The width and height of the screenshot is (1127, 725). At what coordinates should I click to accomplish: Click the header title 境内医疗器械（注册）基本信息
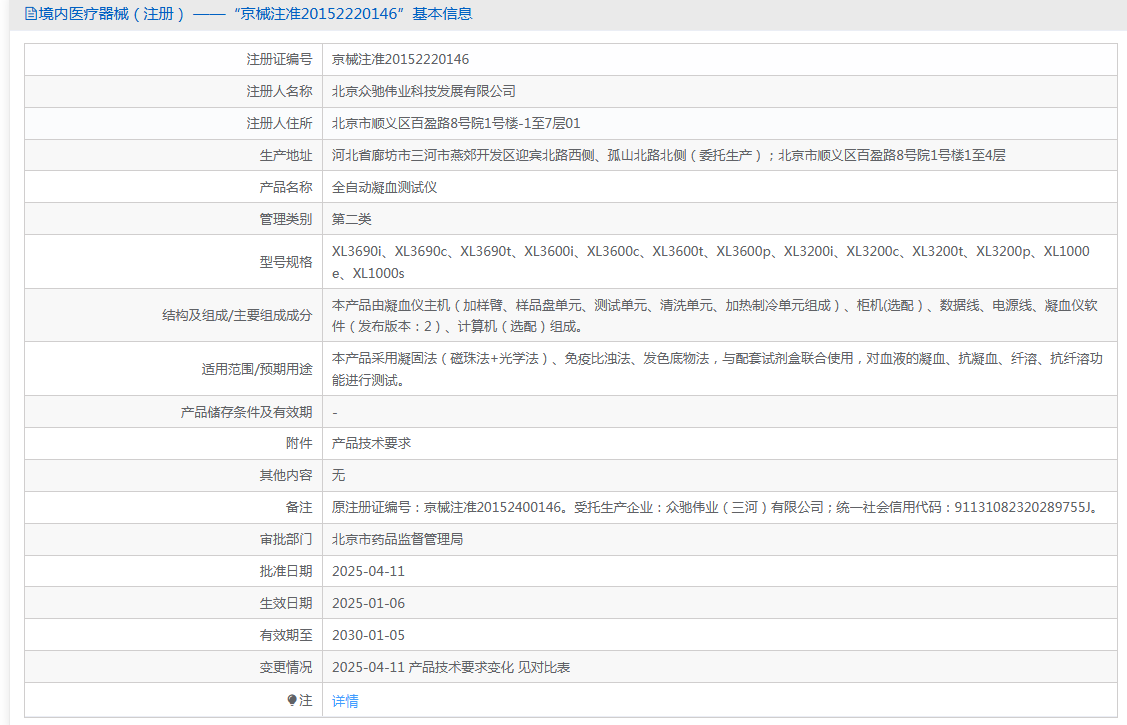(x=255, y=14)
